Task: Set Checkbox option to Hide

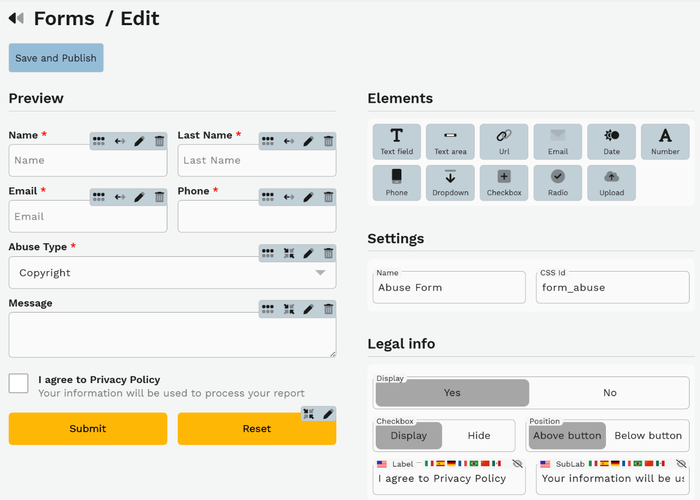Action: 479,436
